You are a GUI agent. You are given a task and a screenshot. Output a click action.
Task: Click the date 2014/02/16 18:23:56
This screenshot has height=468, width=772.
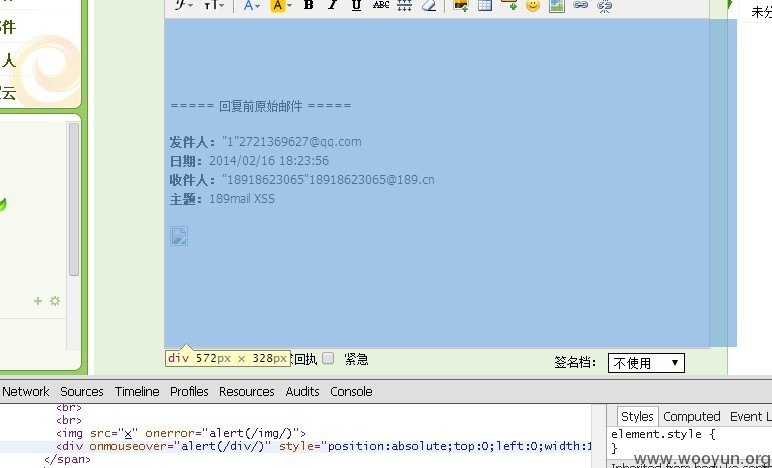click(269, 161)
